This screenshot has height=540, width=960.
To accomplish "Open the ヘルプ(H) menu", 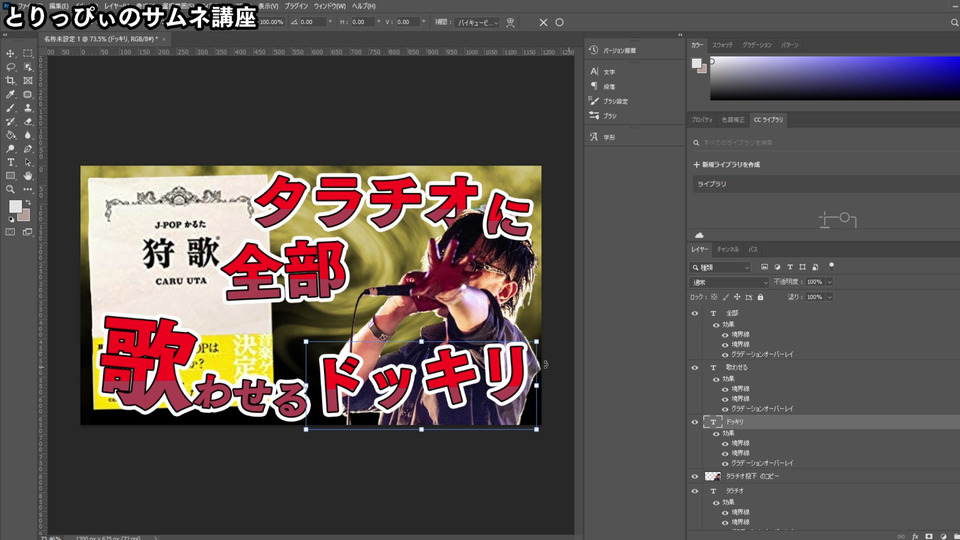I will pos(364,6).
